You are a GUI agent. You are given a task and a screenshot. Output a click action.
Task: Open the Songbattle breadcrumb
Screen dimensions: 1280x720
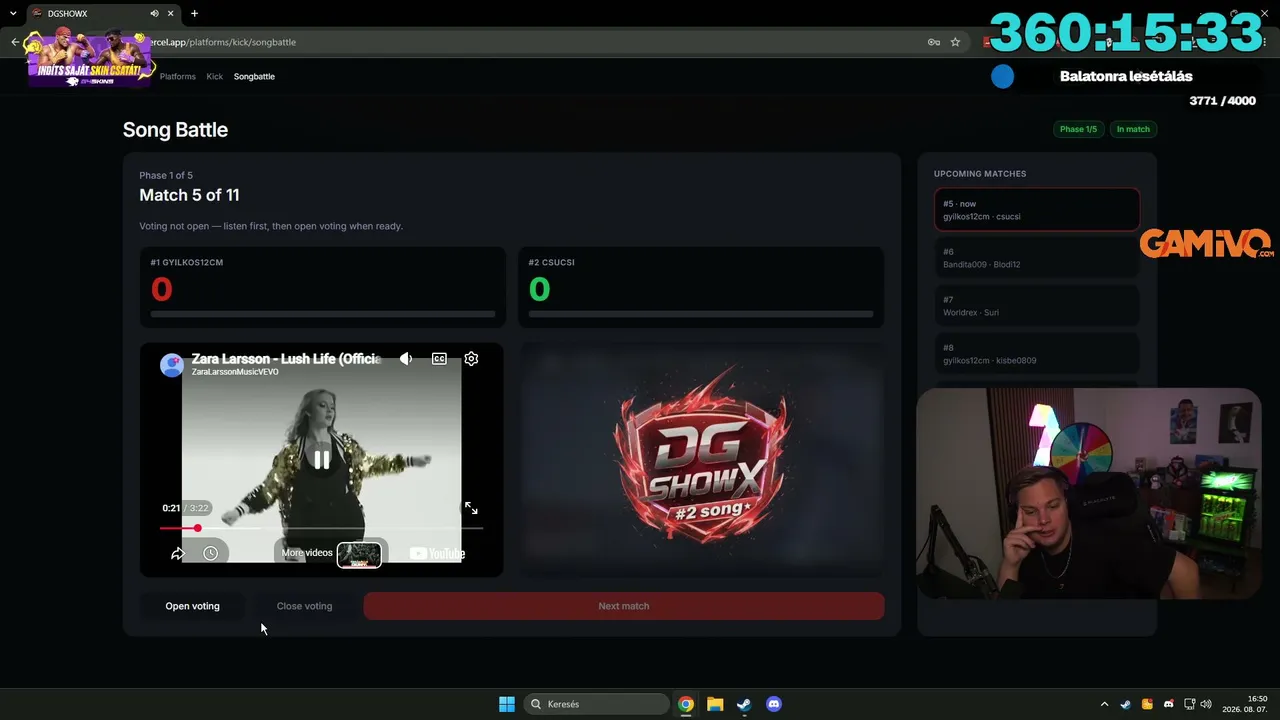(254, 76)
